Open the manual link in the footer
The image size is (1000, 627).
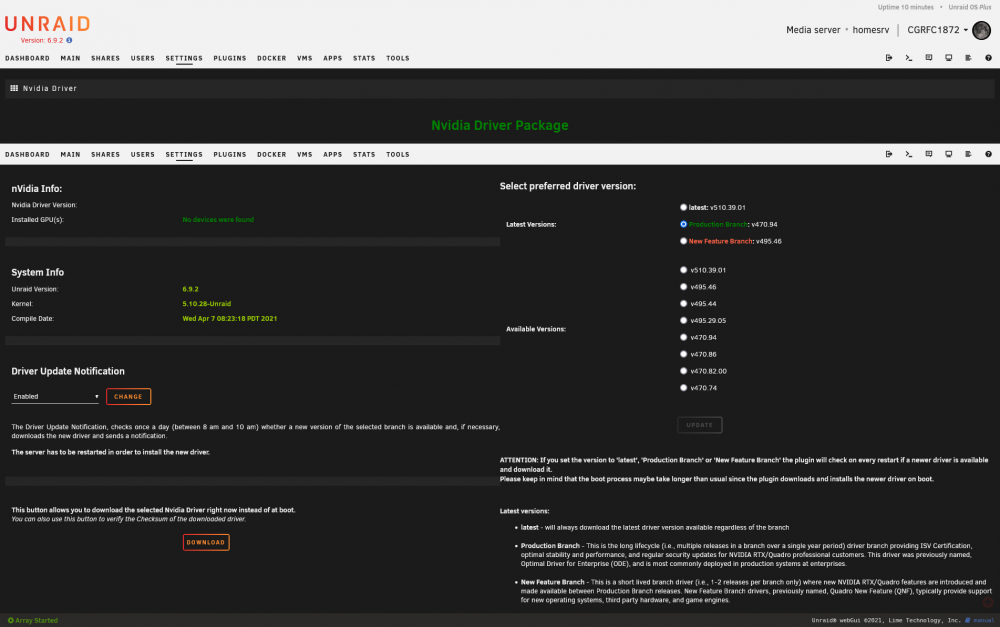point(983,620)
